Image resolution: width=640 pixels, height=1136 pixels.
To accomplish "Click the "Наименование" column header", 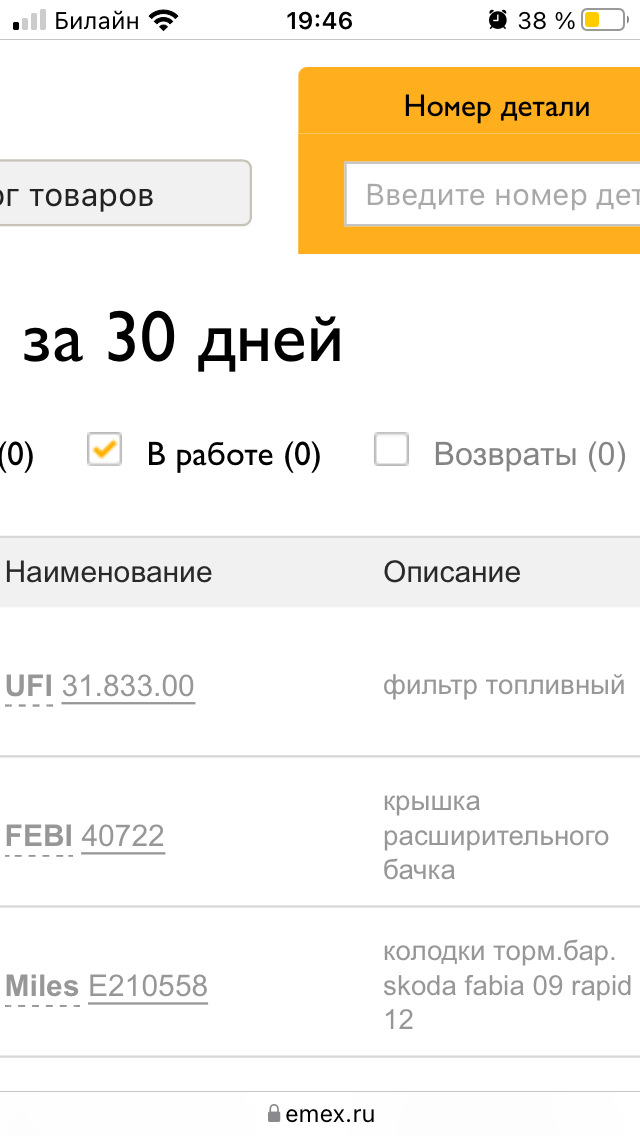I will click(x=109, y=572).
